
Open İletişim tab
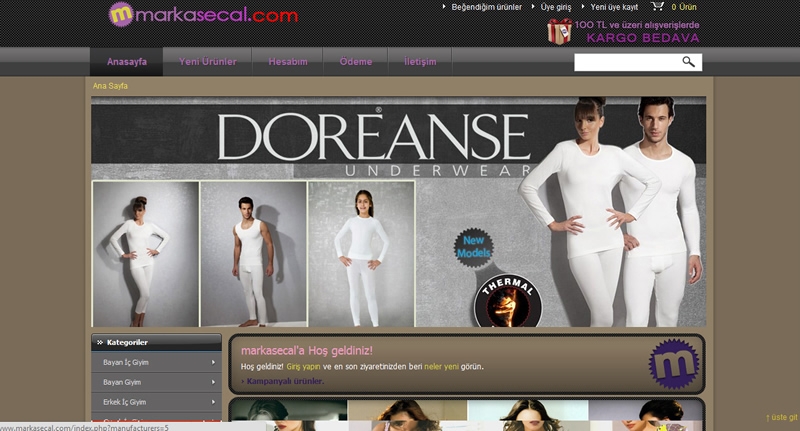coord(420,62)
